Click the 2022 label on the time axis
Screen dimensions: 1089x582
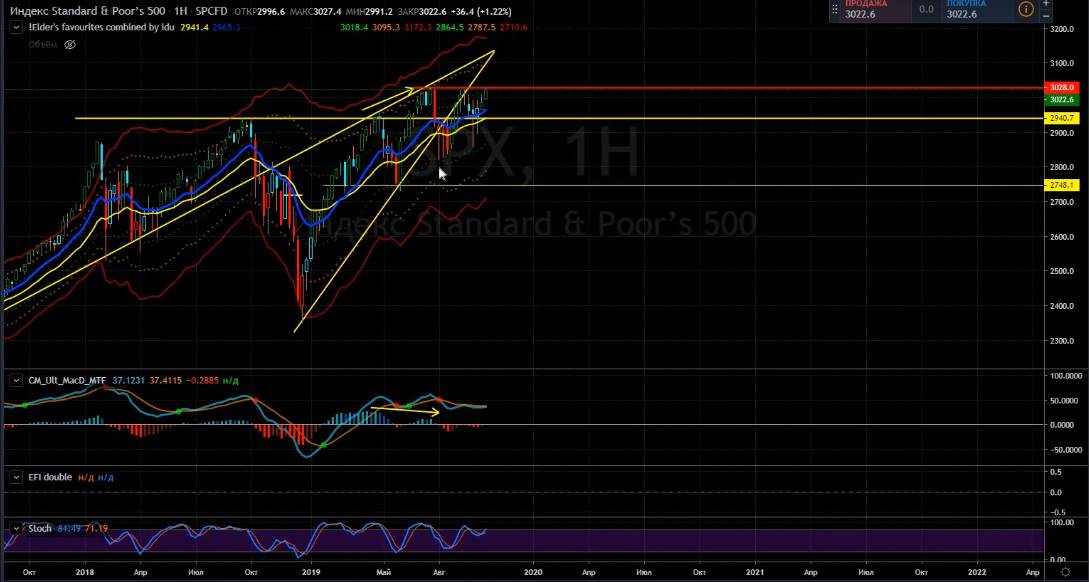[977, 573]
